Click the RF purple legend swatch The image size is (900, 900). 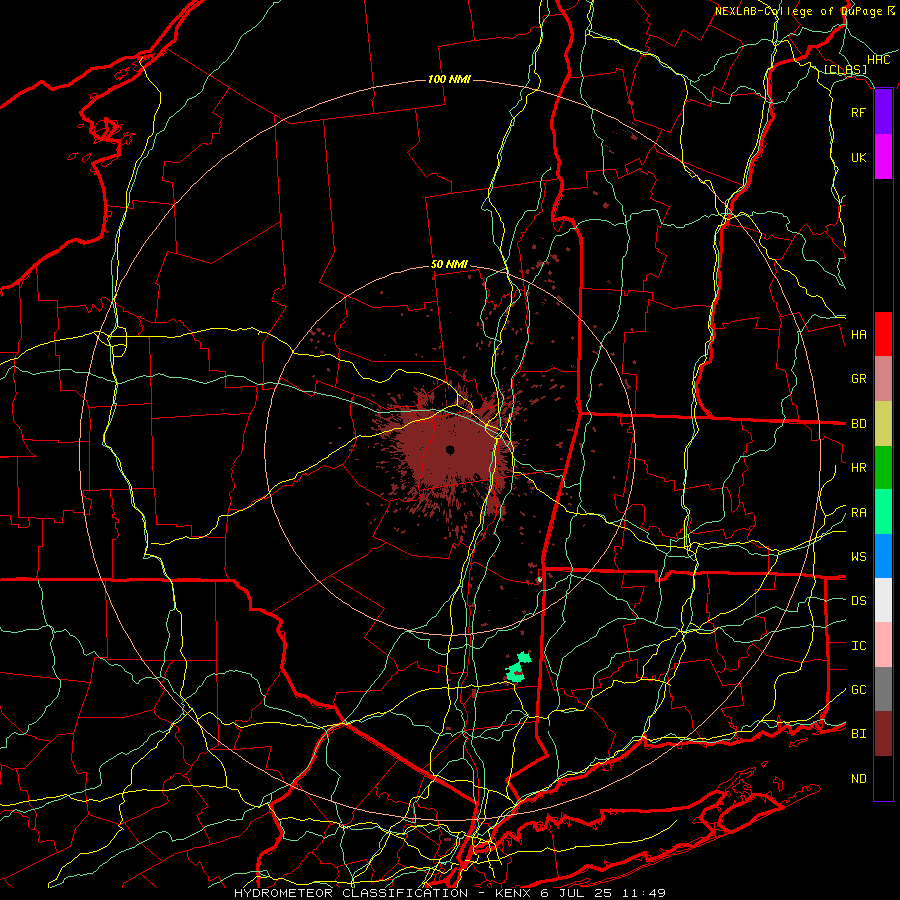[883, 112]
